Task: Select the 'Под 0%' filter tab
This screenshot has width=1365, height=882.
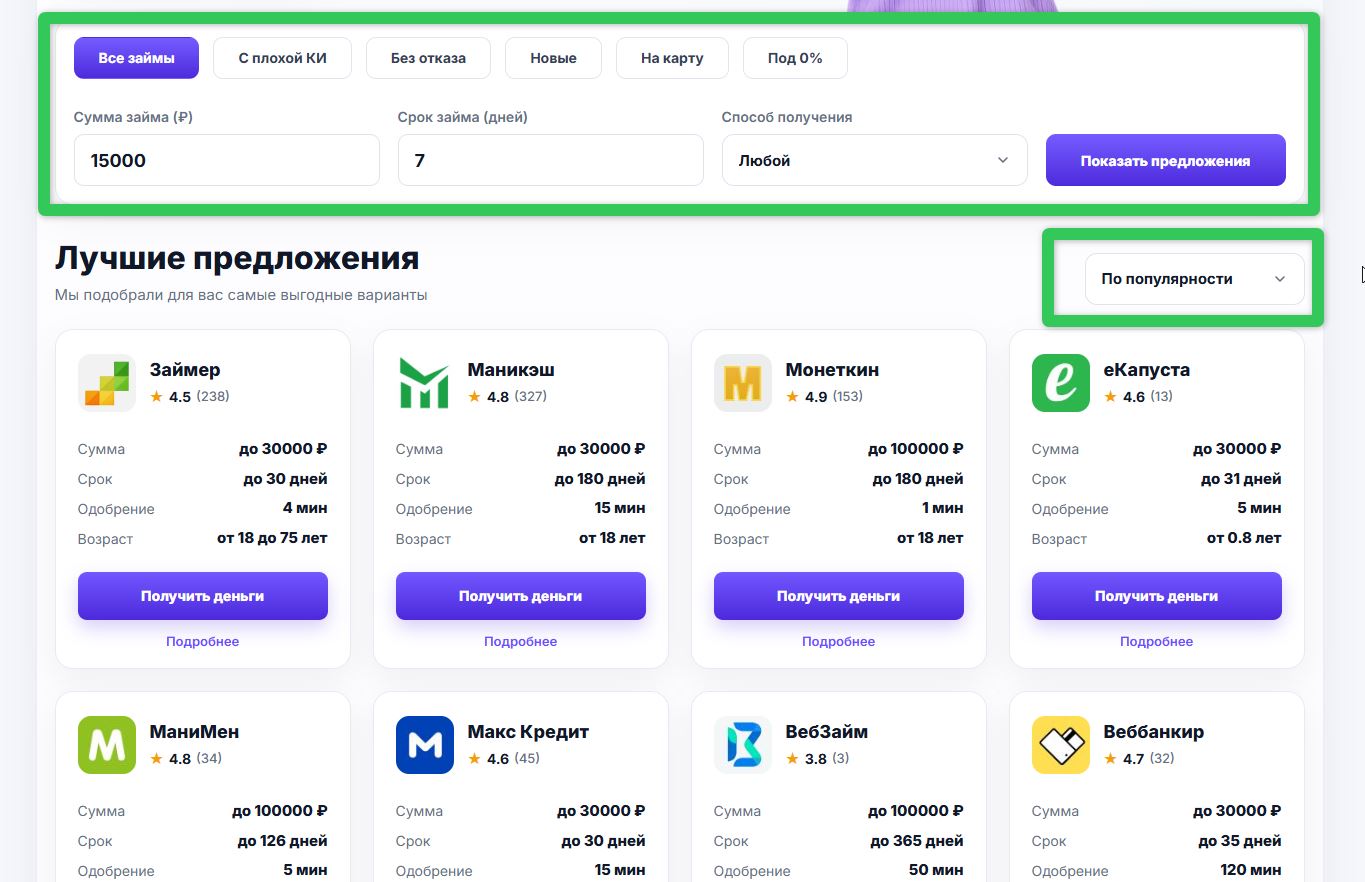Action: 795,58
